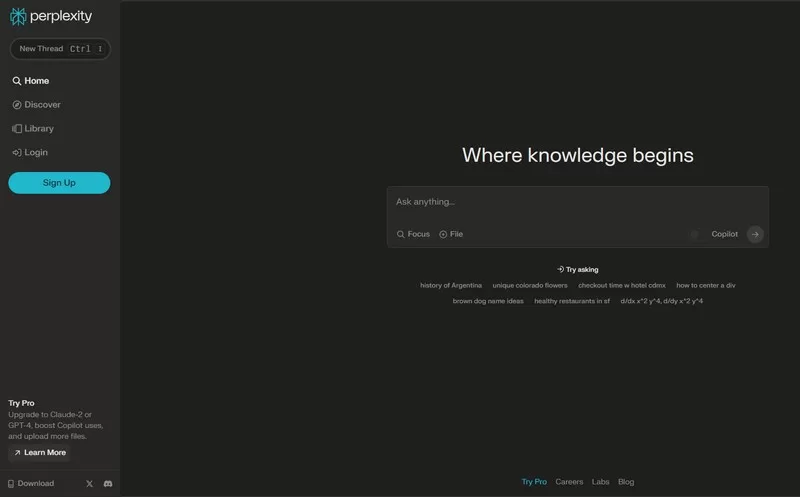Submit the query with the arrow button
800x497 pixels.
click(755, 234)
